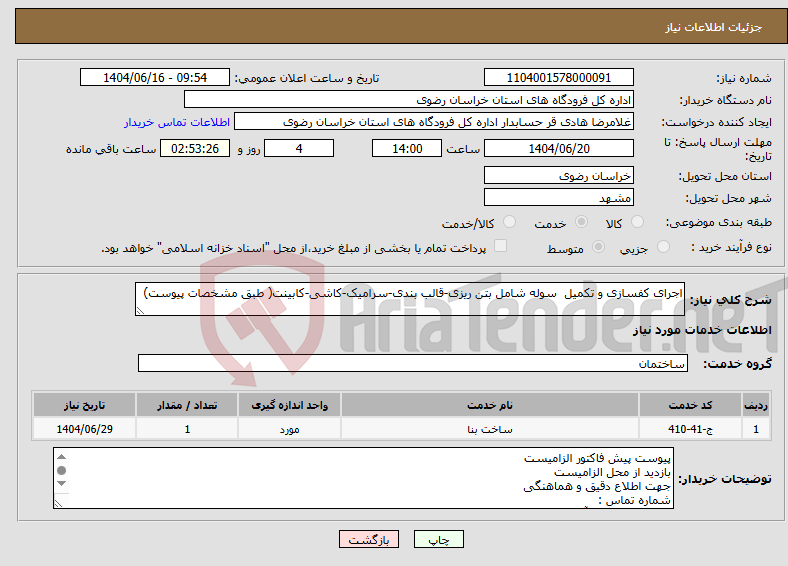The image size is (788, 566).
Task: Click the resize grip of buyer notes area
Action: (x=59, y=503)
